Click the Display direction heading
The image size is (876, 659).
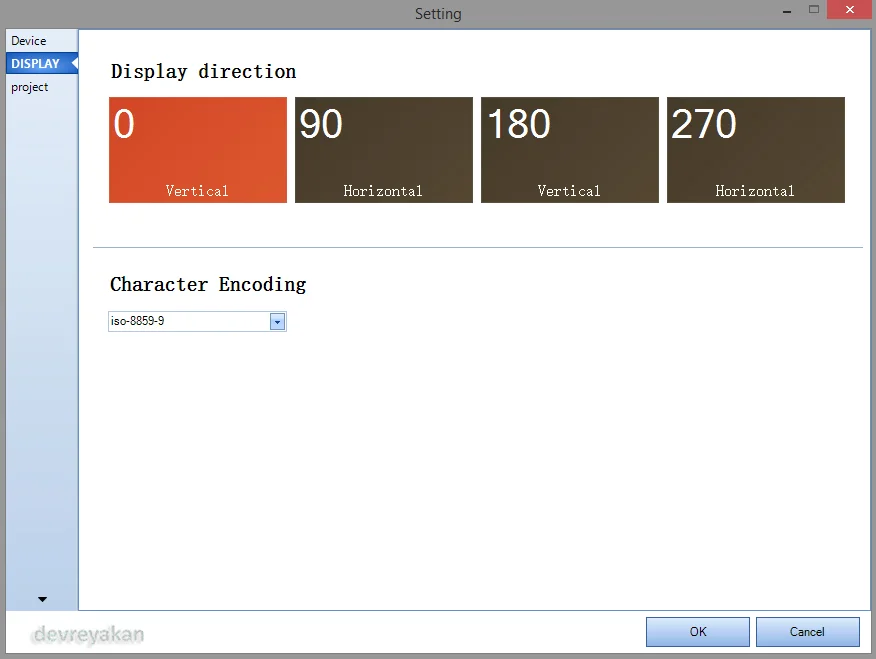coord(203,71)
